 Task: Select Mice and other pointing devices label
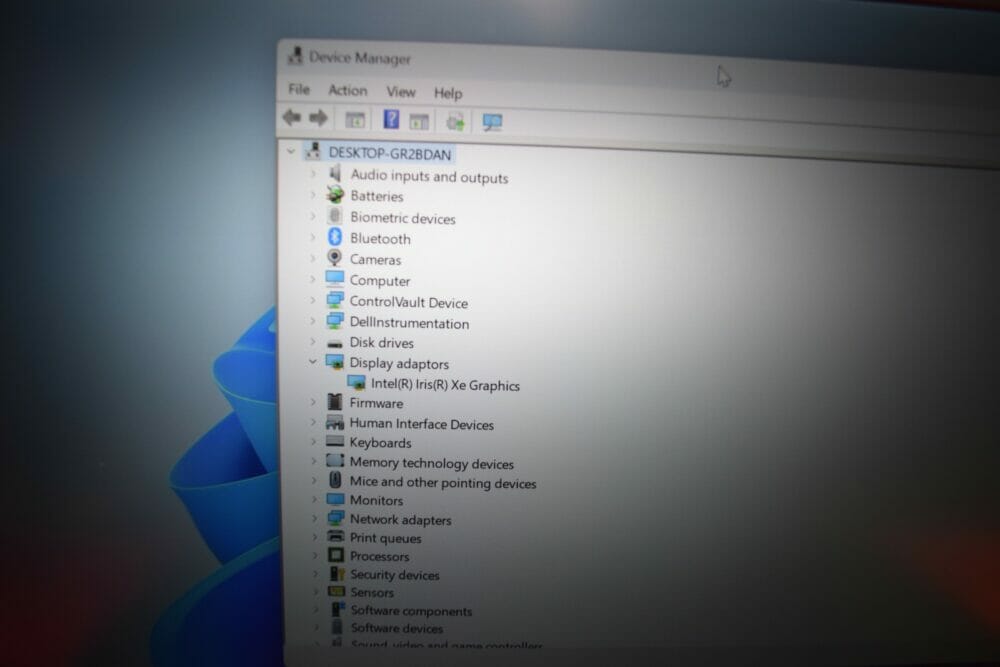(x=443, y=483)
